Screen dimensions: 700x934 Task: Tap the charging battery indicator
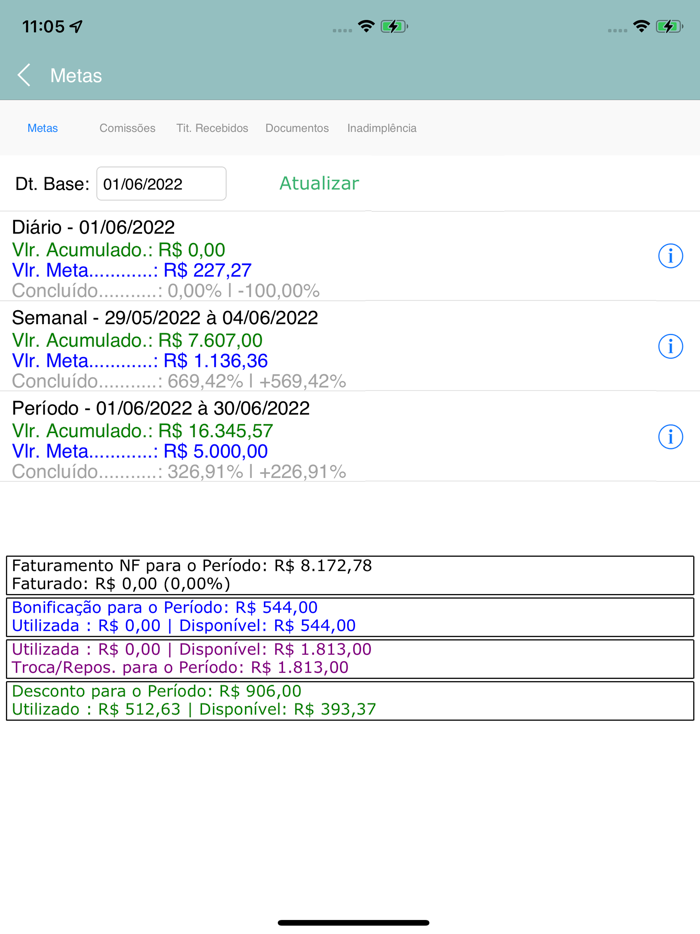point(394,27)
